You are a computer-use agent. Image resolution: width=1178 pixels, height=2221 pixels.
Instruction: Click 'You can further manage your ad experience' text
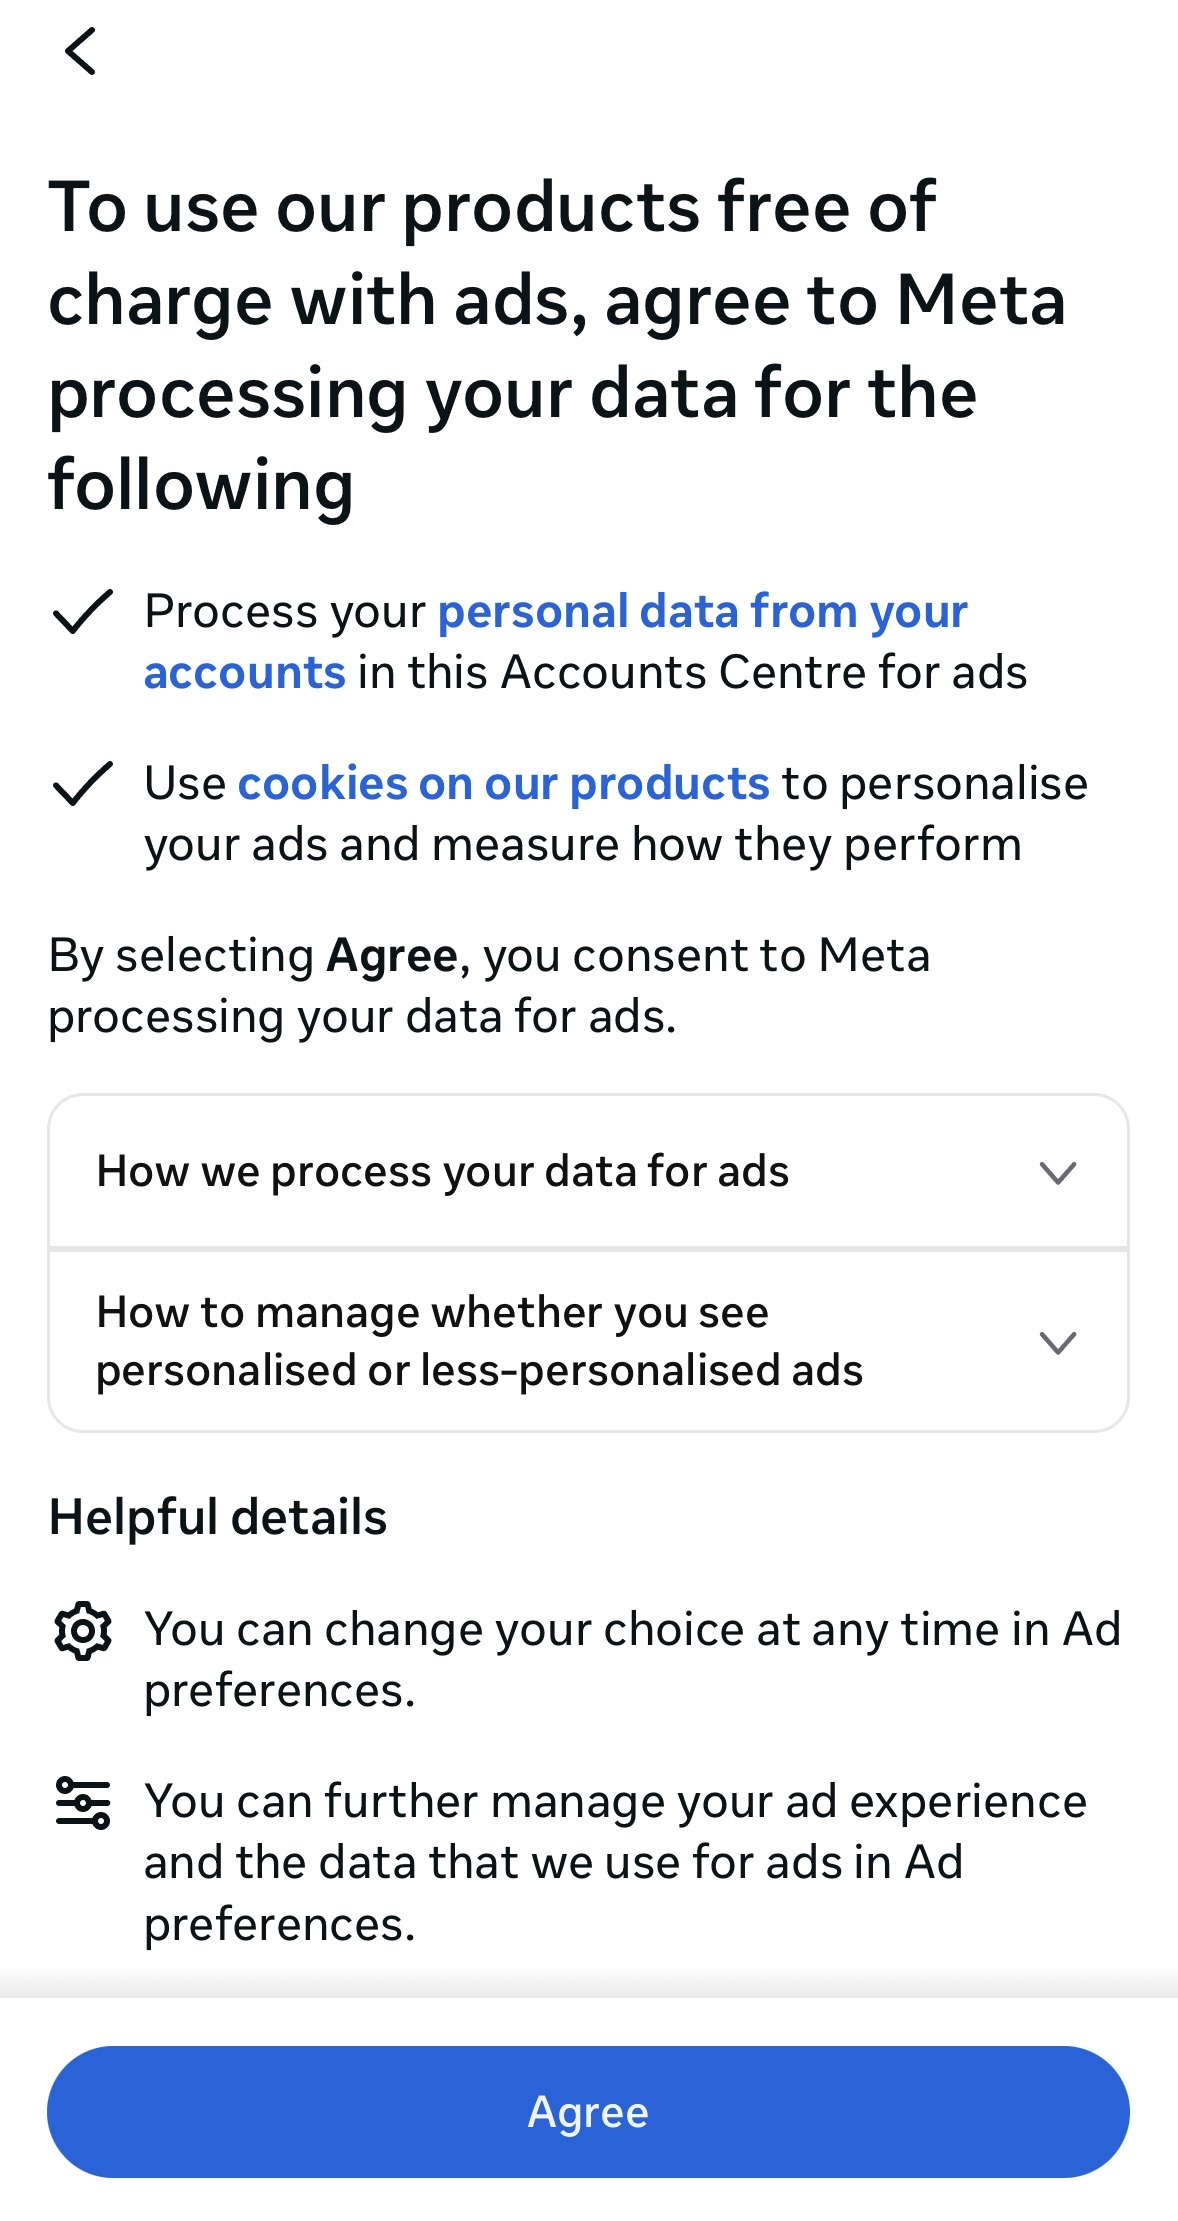coord(615,1801)
